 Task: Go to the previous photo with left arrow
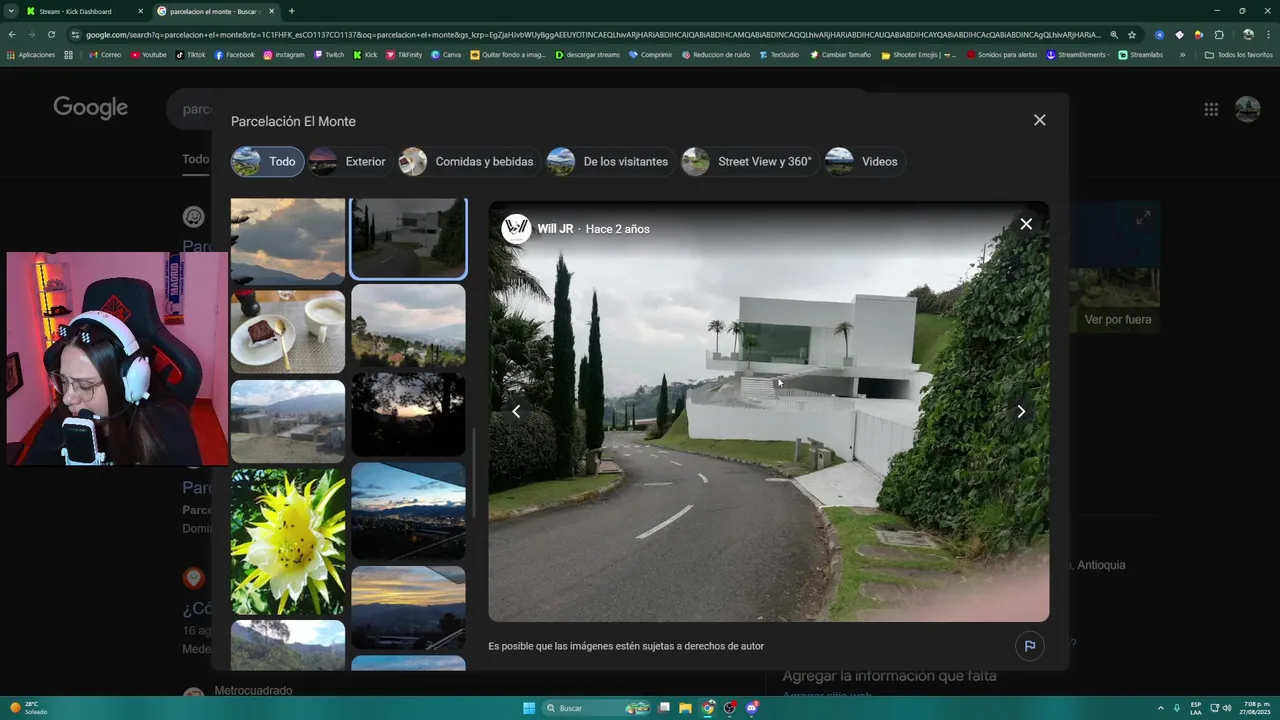[516, 411]
